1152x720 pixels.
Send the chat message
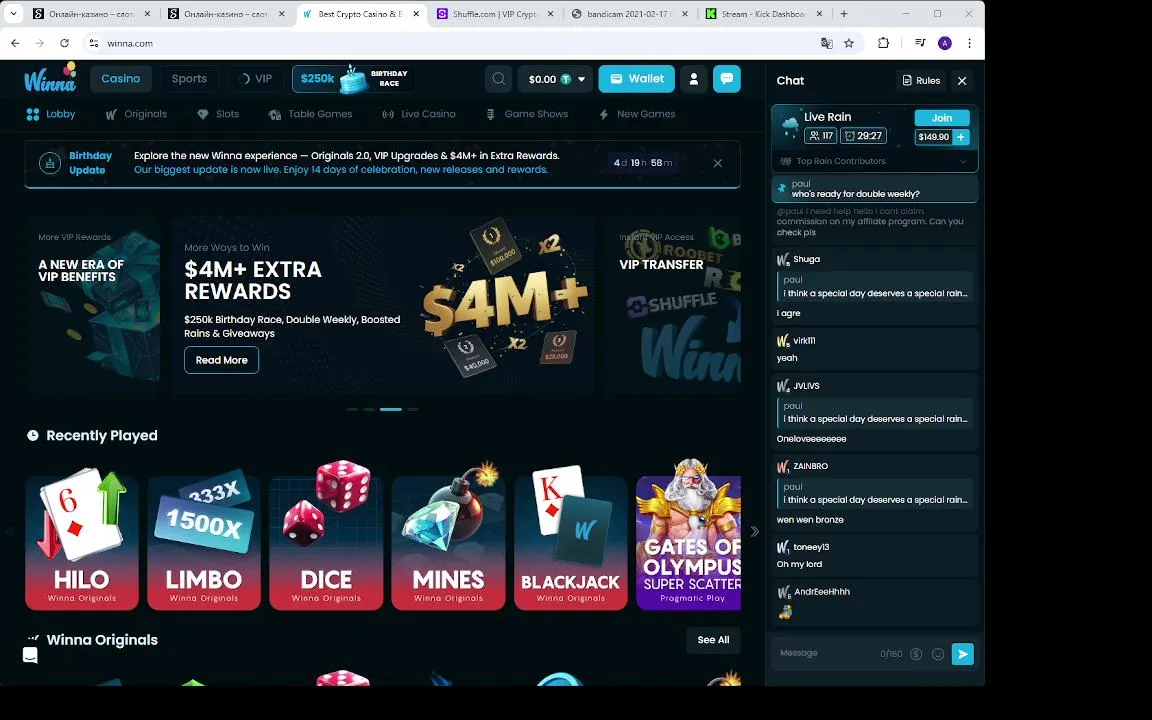click(962, 654)
